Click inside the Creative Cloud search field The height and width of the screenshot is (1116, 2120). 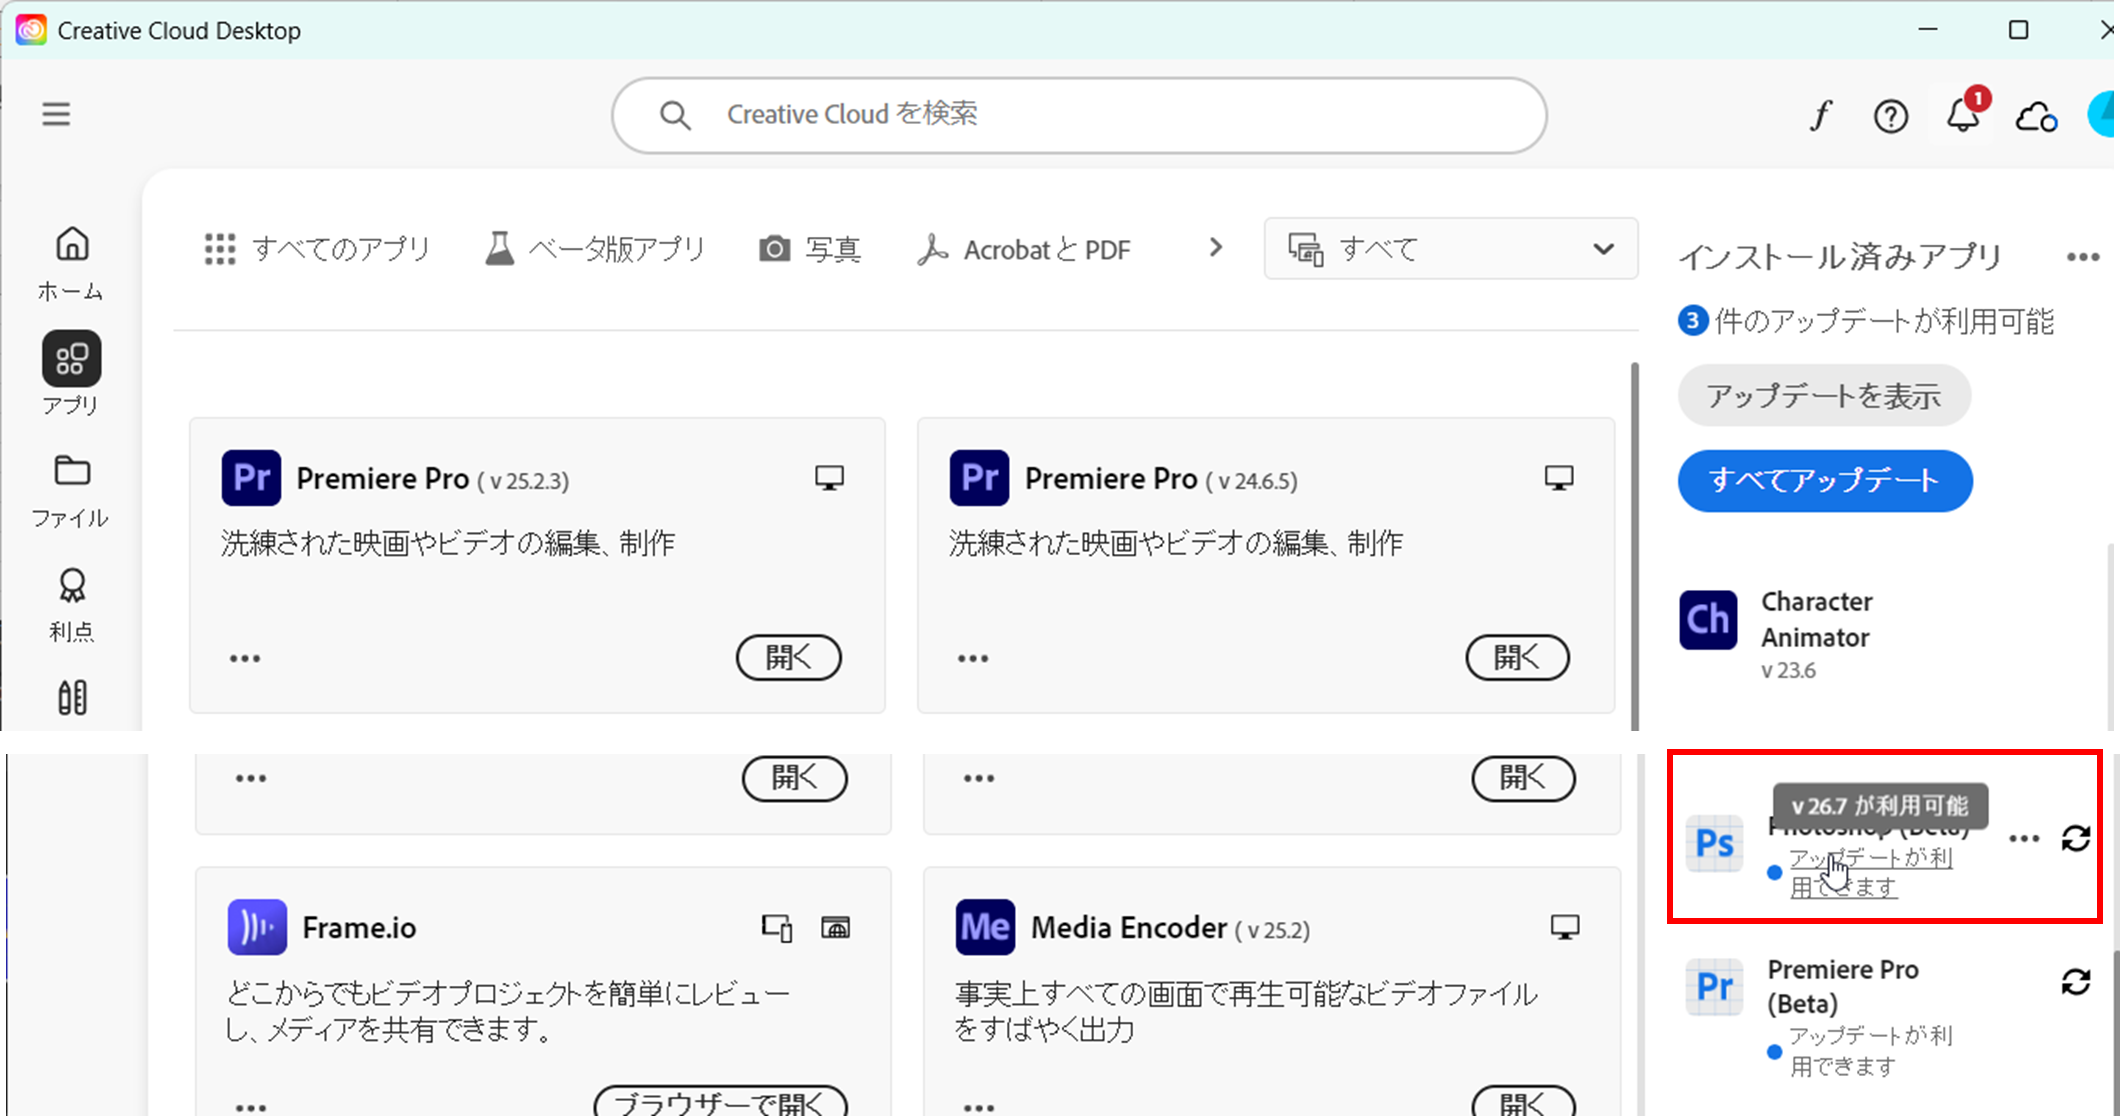(x=1078, y=114)
